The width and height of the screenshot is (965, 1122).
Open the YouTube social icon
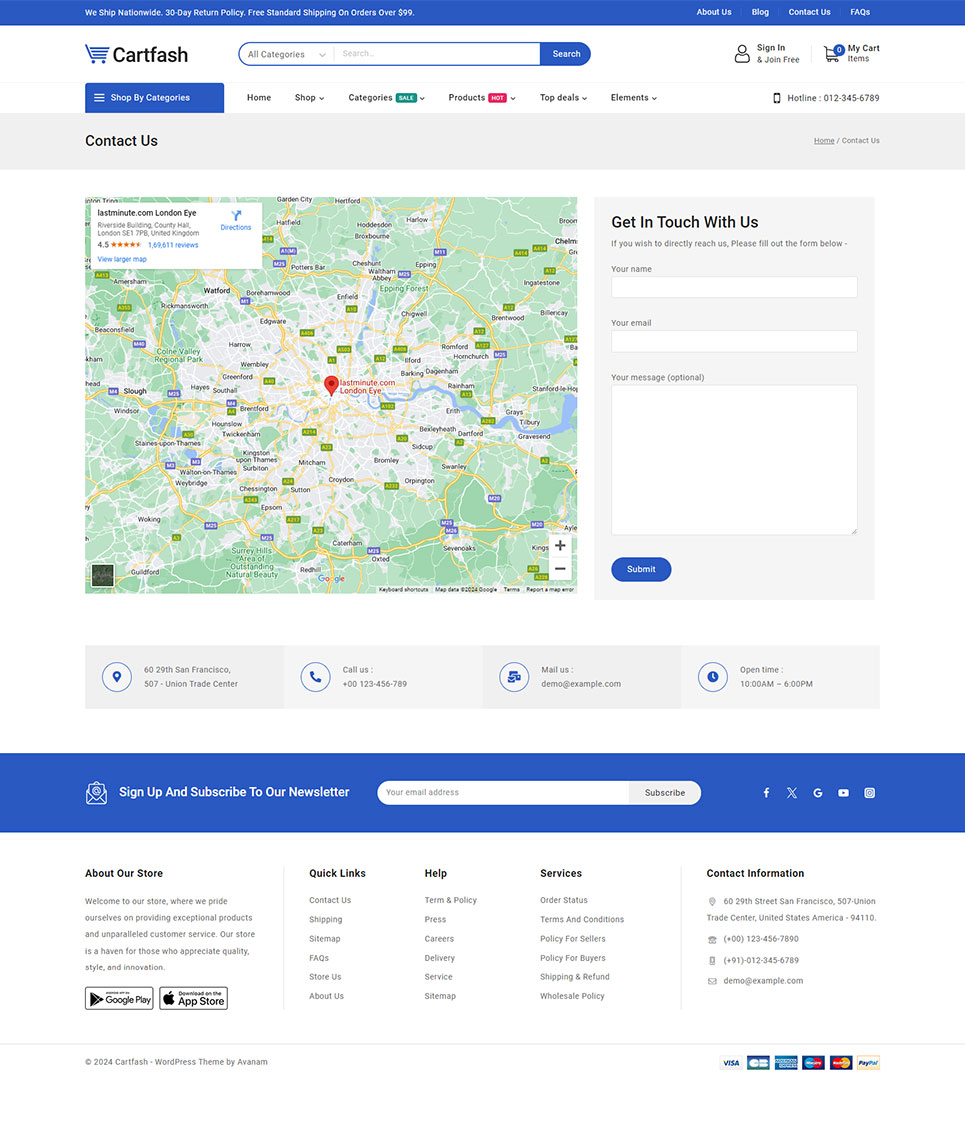[843, 793]
